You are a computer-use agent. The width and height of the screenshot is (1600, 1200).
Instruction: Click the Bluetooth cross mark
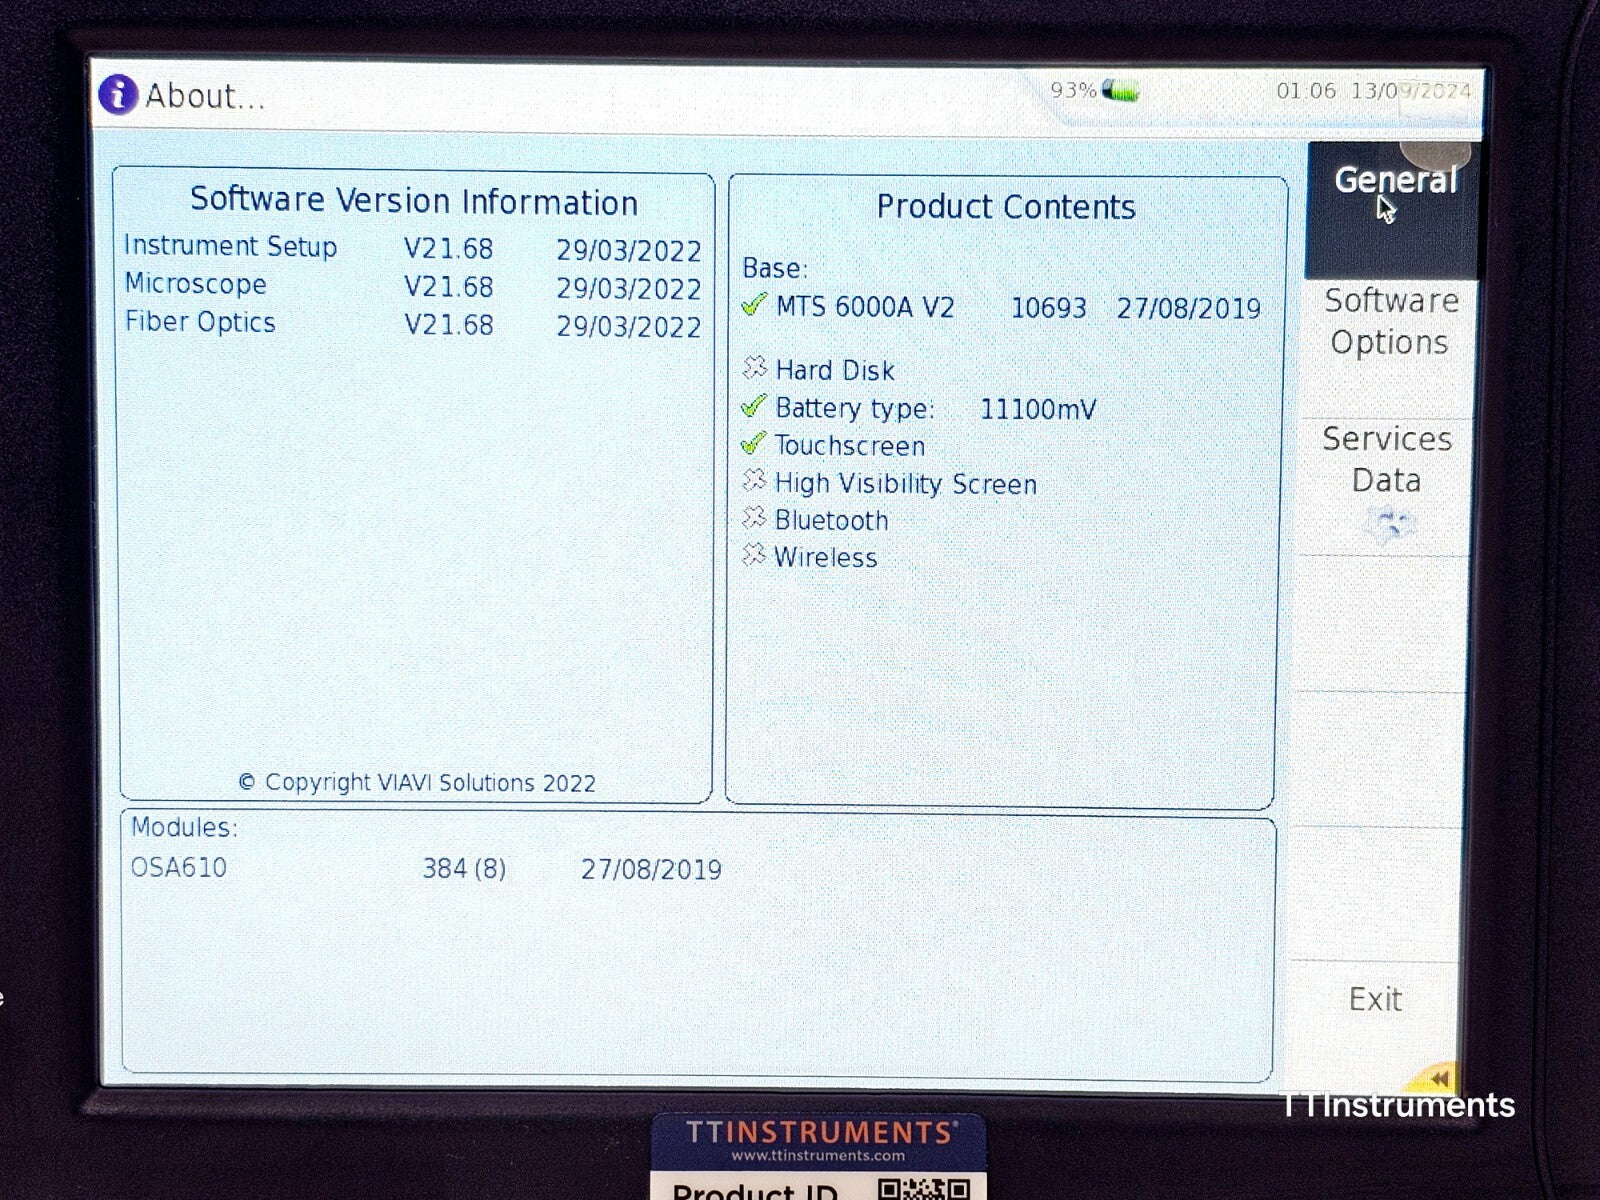(754, 518)
